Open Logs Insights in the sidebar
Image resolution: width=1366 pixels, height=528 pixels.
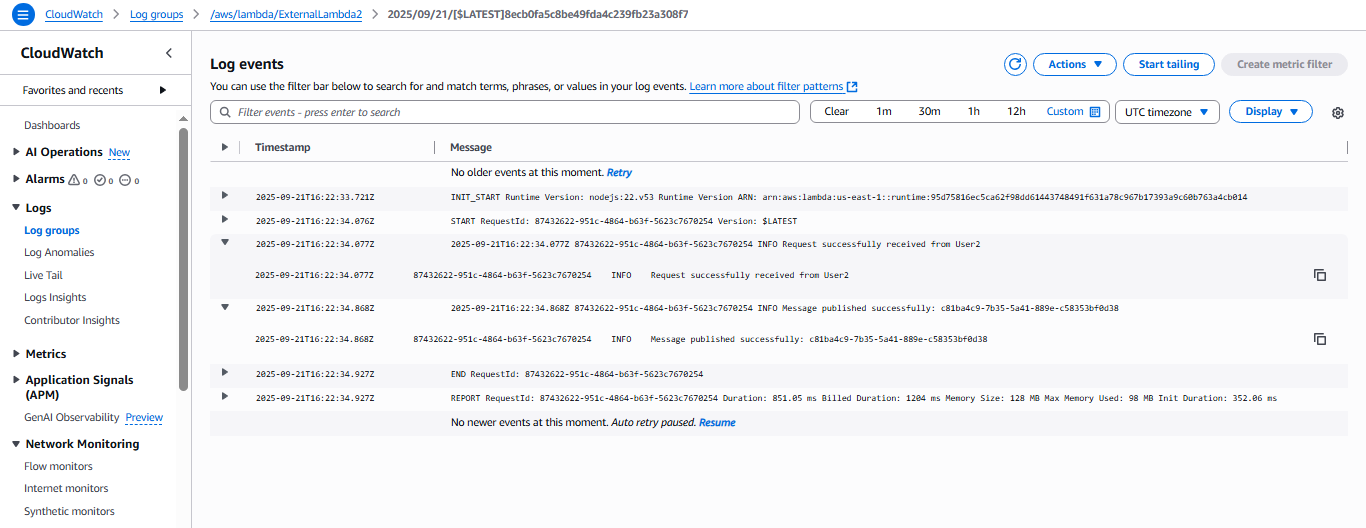(55, 298)
